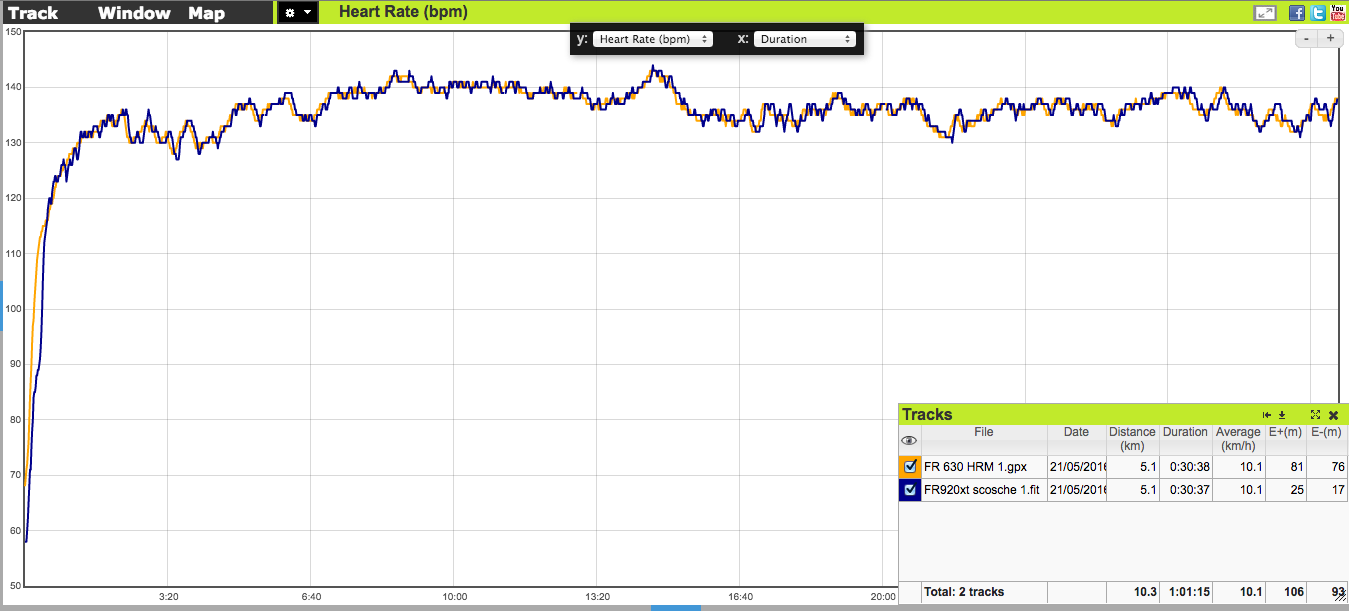Uncheck the FR920xt scosche 1.fit track
Screen dimensions: 1349x611
910,490
